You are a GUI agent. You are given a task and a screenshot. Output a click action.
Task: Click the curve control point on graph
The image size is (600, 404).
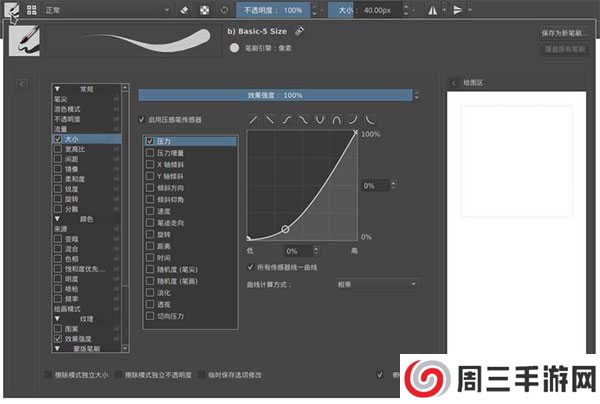coord(285,229)
